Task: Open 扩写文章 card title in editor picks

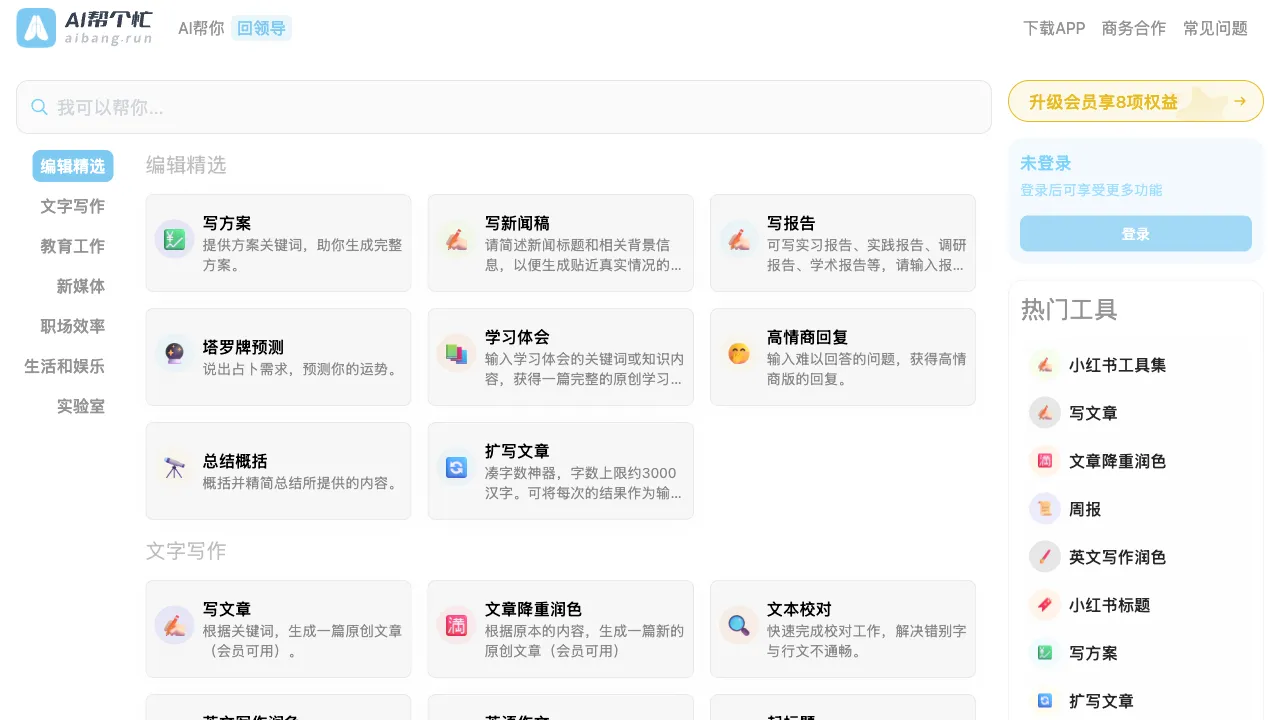Action: pos(517,451)
